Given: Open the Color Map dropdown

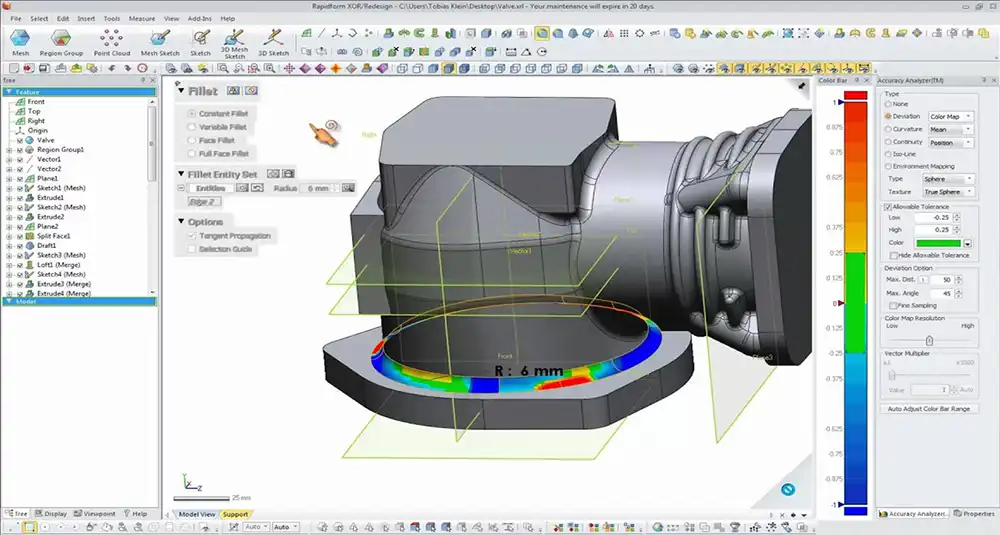Looking at the screenshot, I should click(950, 117).
